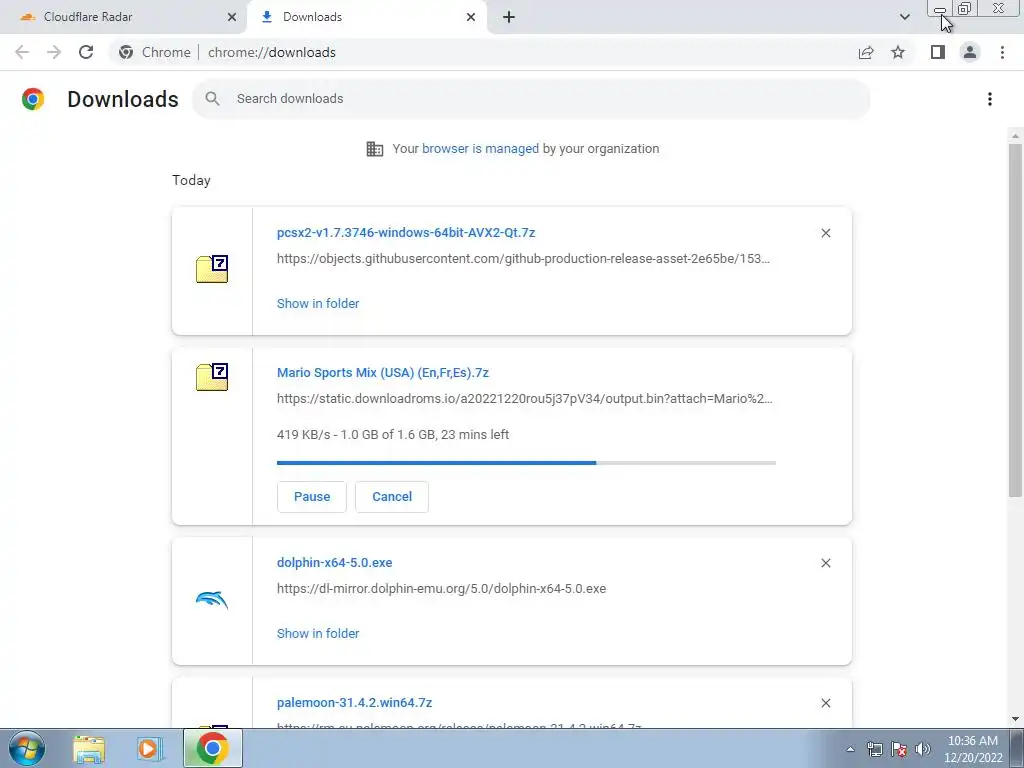Open the side panel icon

click(x=938, y=52)
